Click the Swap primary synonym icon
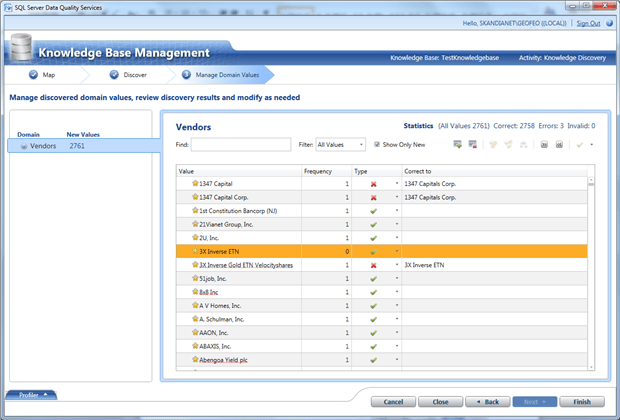Screen dimensions: 620x420 pos(524,144)
